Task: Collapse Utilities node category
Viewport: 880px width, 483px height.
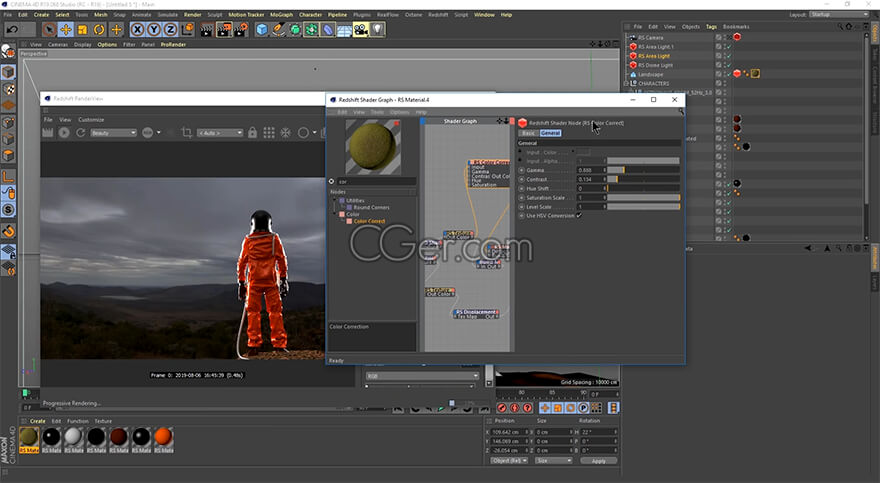Action: [335, 200]
